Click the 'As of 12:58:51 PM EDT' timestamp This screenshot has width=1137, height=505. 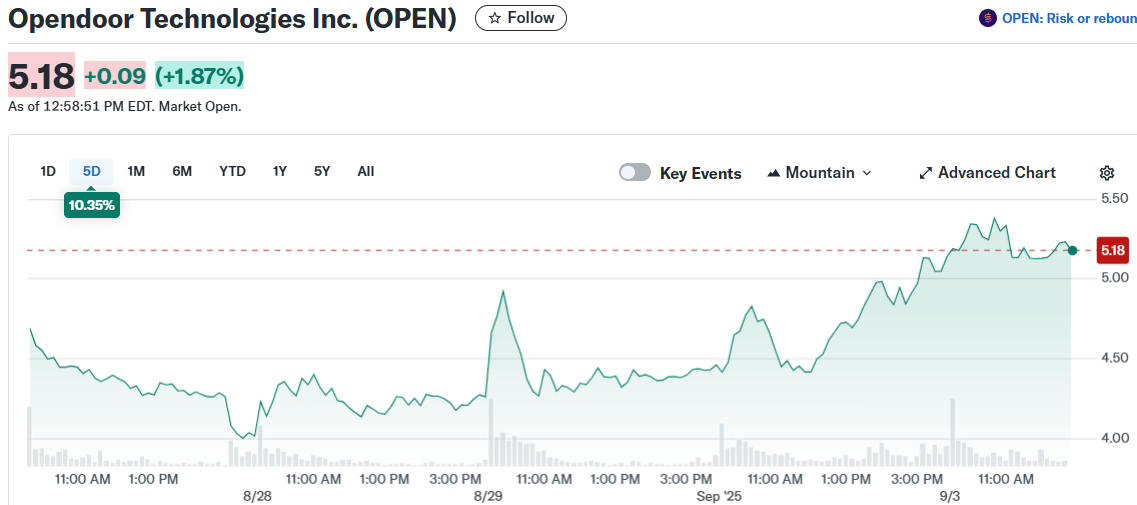tap(125, 107)
